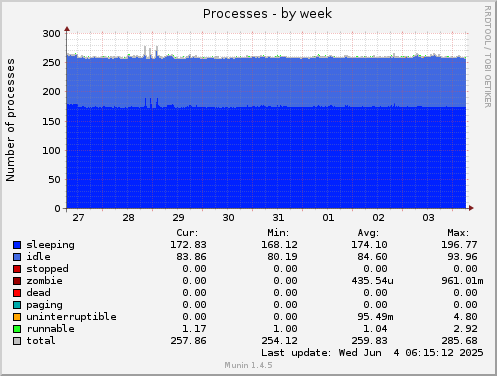Click idle maximum value 93.96
The width and height of the screenshot is (497, 376).
coord(462,257)
